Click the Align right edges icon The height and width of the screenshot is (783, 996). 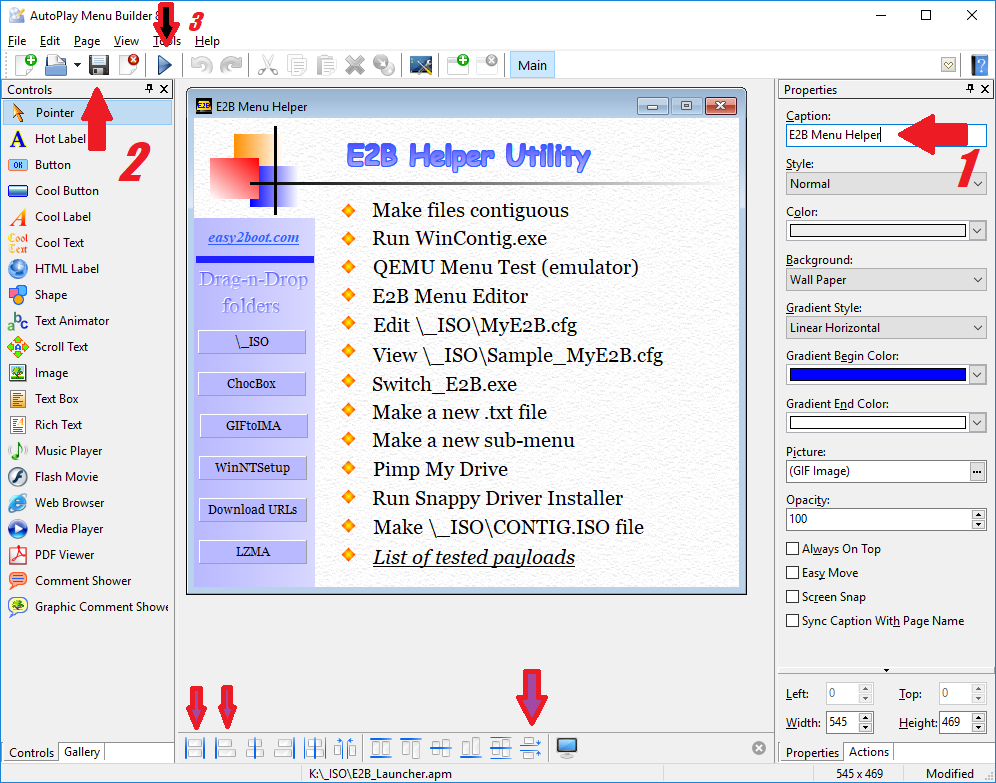click(x=285, y=748)
